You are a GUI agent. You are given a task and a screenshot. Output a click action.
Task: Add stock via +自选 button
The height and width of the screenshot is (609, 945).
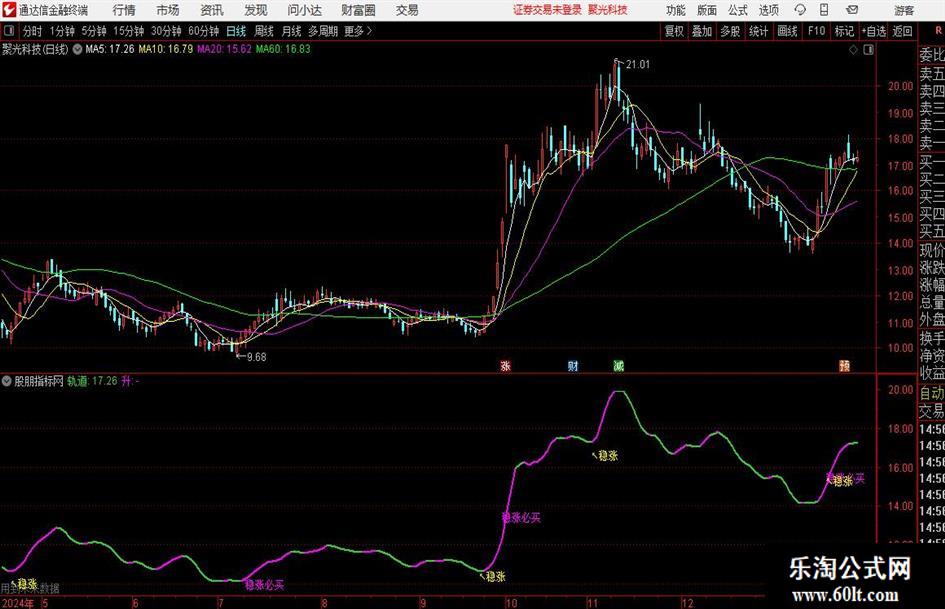point(873,31)
